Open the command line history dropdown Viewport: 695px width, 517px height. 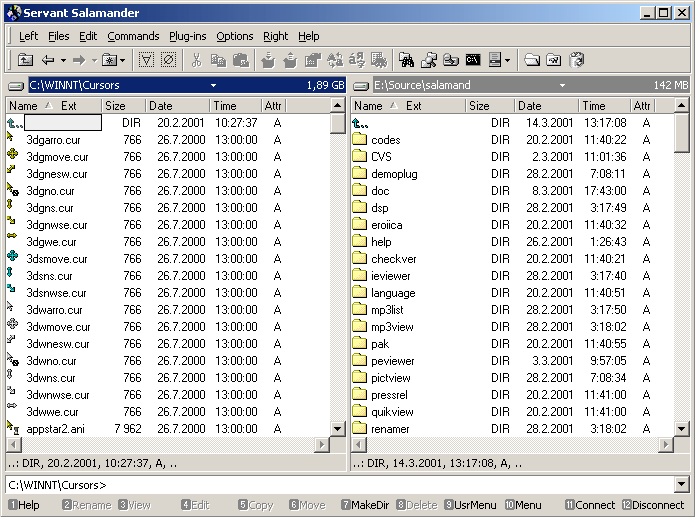[681, 485]
